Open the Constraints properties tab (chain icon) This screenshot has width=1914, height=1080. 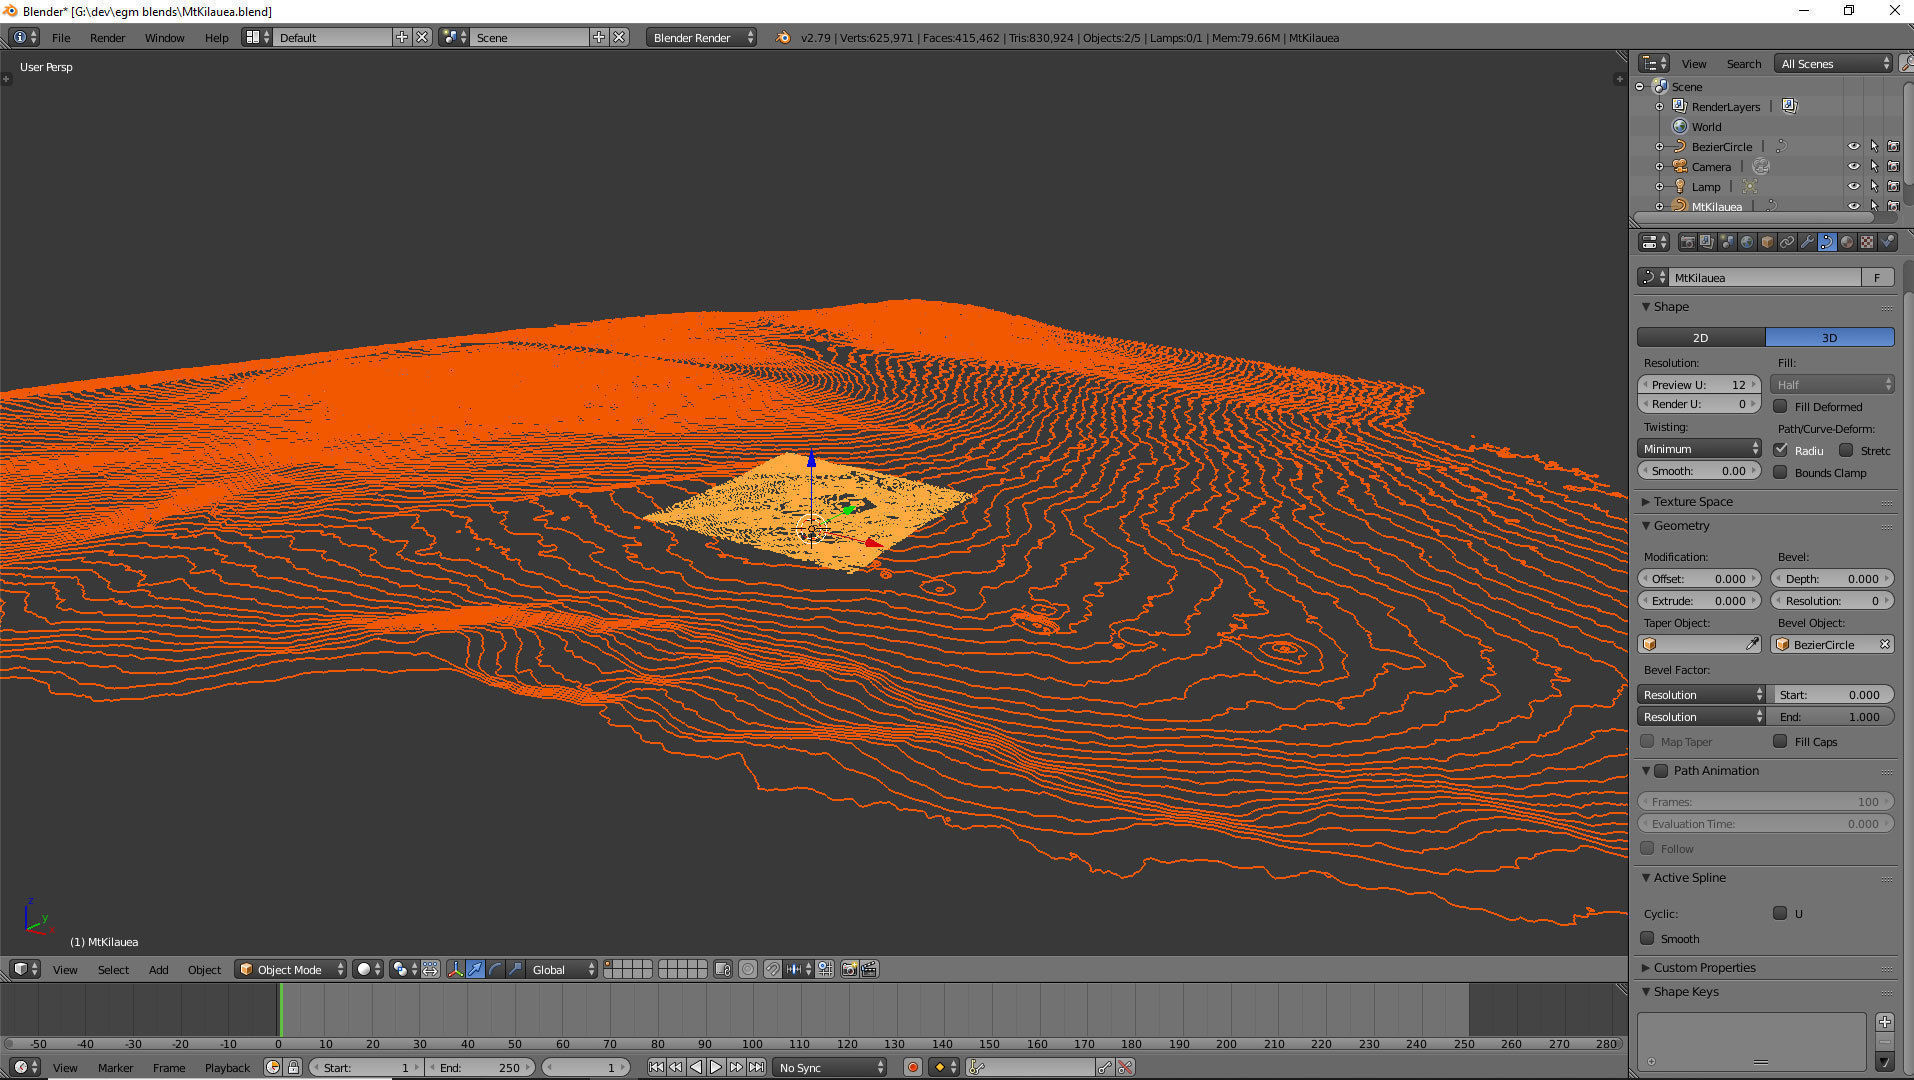click(x=1787, y=242)
